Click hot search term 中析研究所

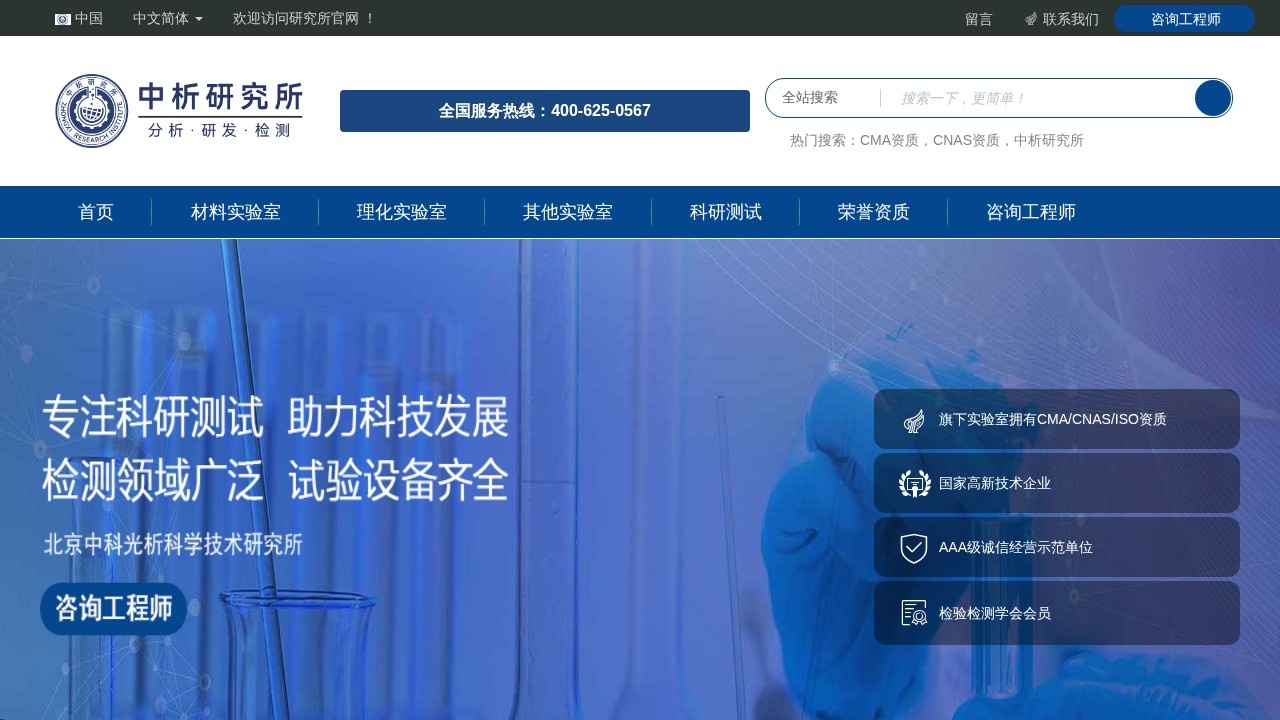pyautogui.click(x=1049, y=140)
